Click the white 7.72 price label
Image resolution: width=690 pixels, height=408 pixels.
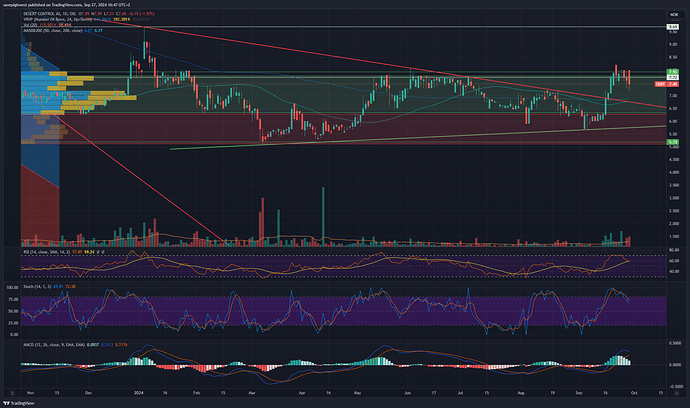(673, 77)
